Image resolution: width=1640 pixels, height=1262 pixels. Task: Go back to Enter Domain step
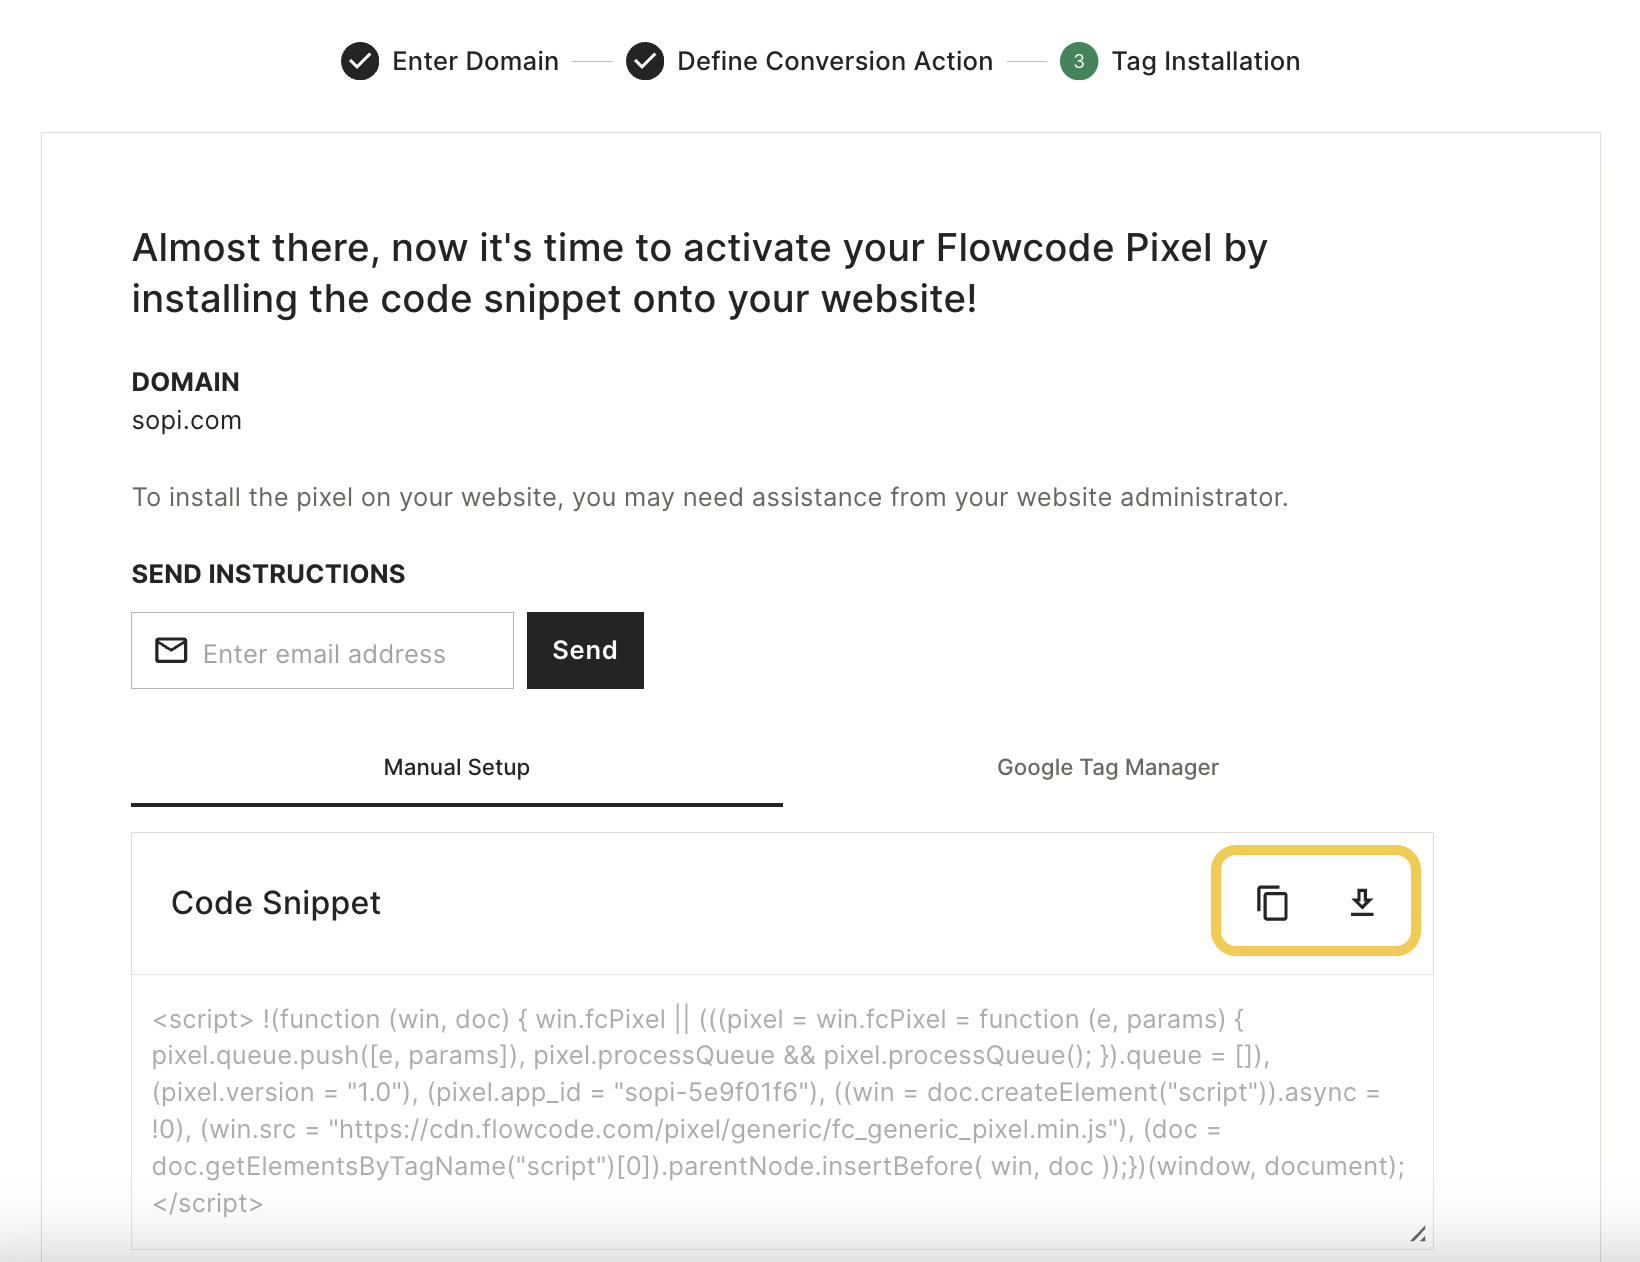tap(476, 61)
